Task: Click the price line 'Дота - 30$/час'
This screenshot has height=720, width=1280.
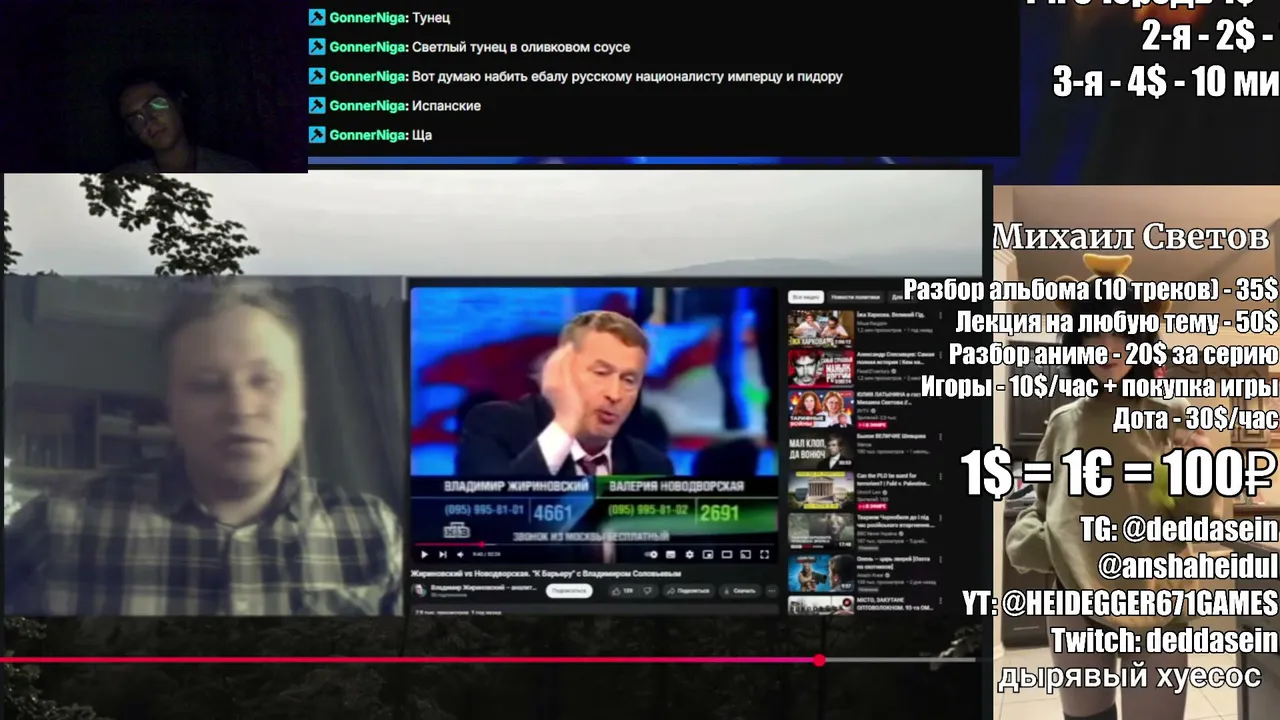Action: point(1196,418)
